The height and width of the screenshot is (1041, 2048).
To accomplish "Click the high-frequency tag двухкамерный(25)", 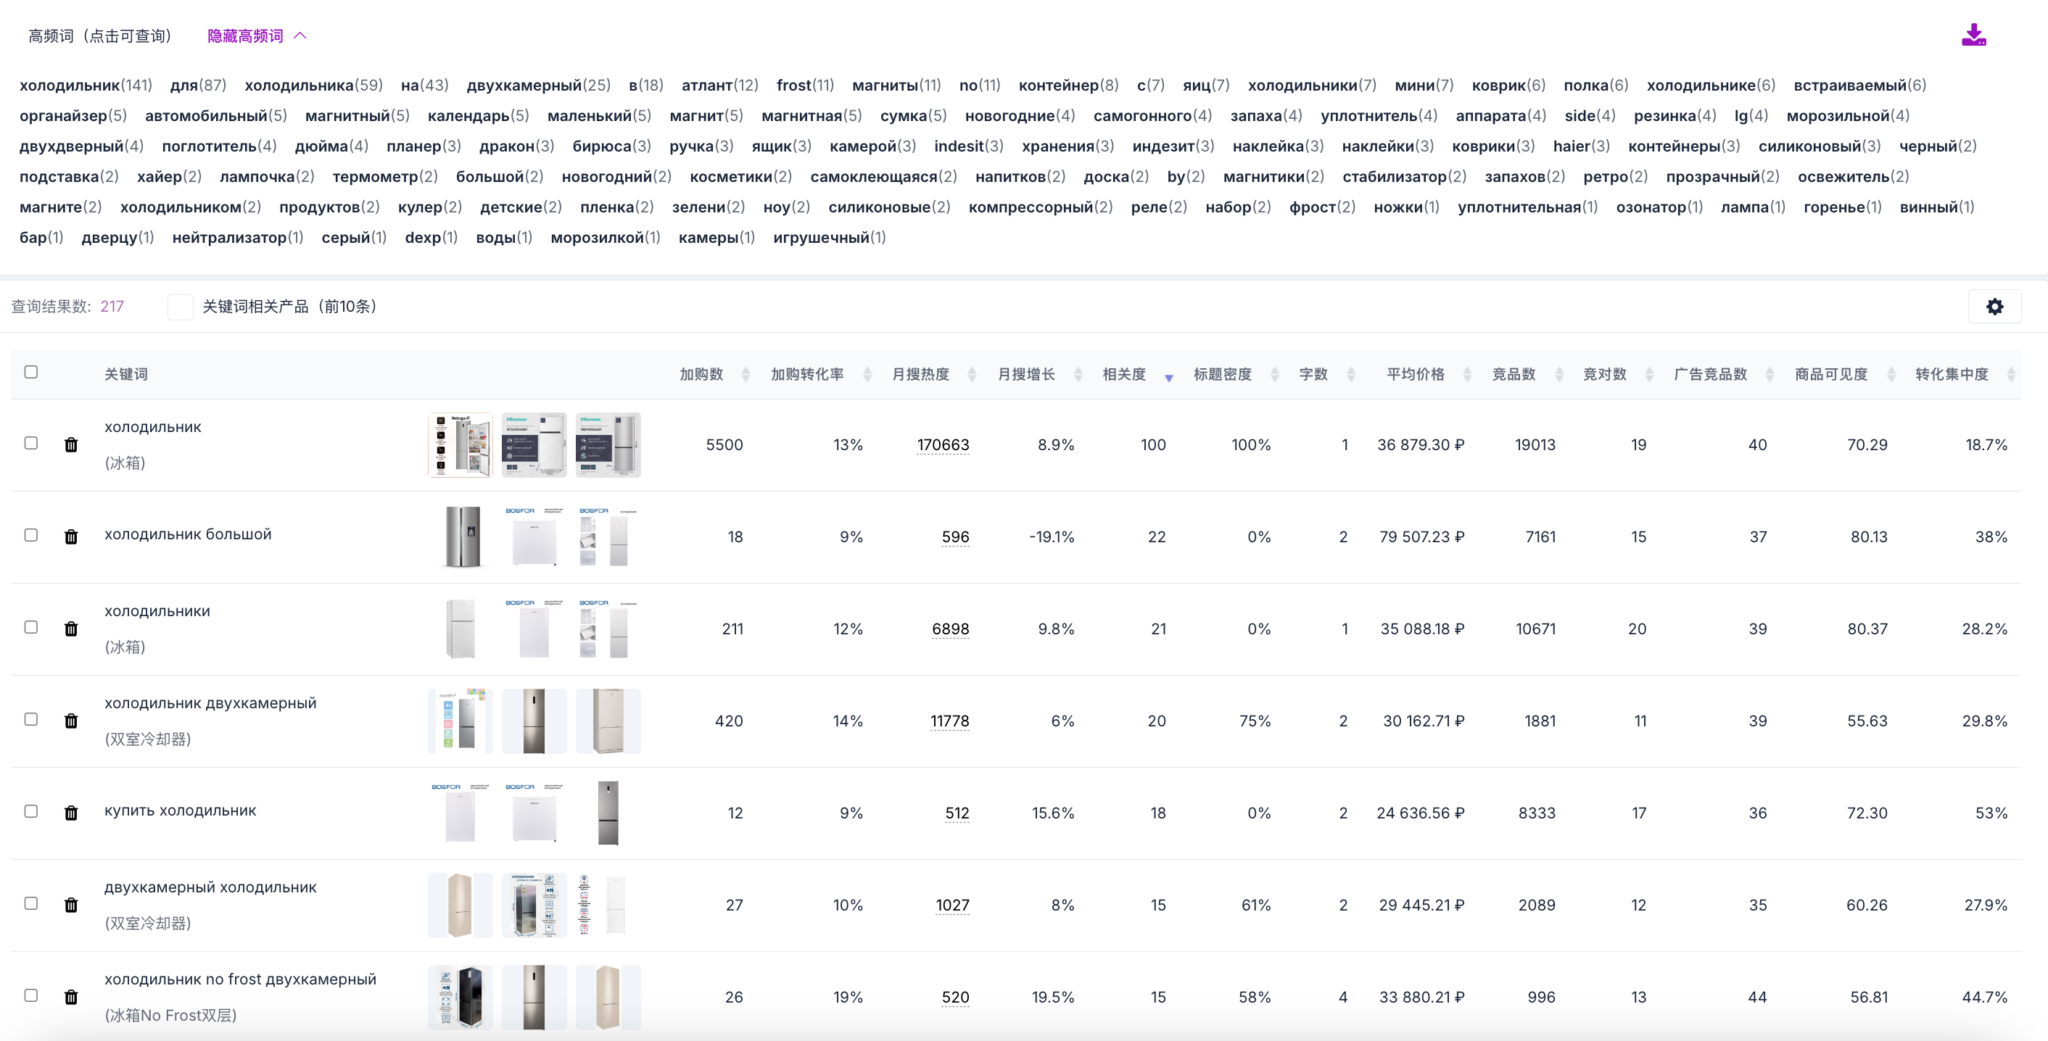I will click(538, 85).
